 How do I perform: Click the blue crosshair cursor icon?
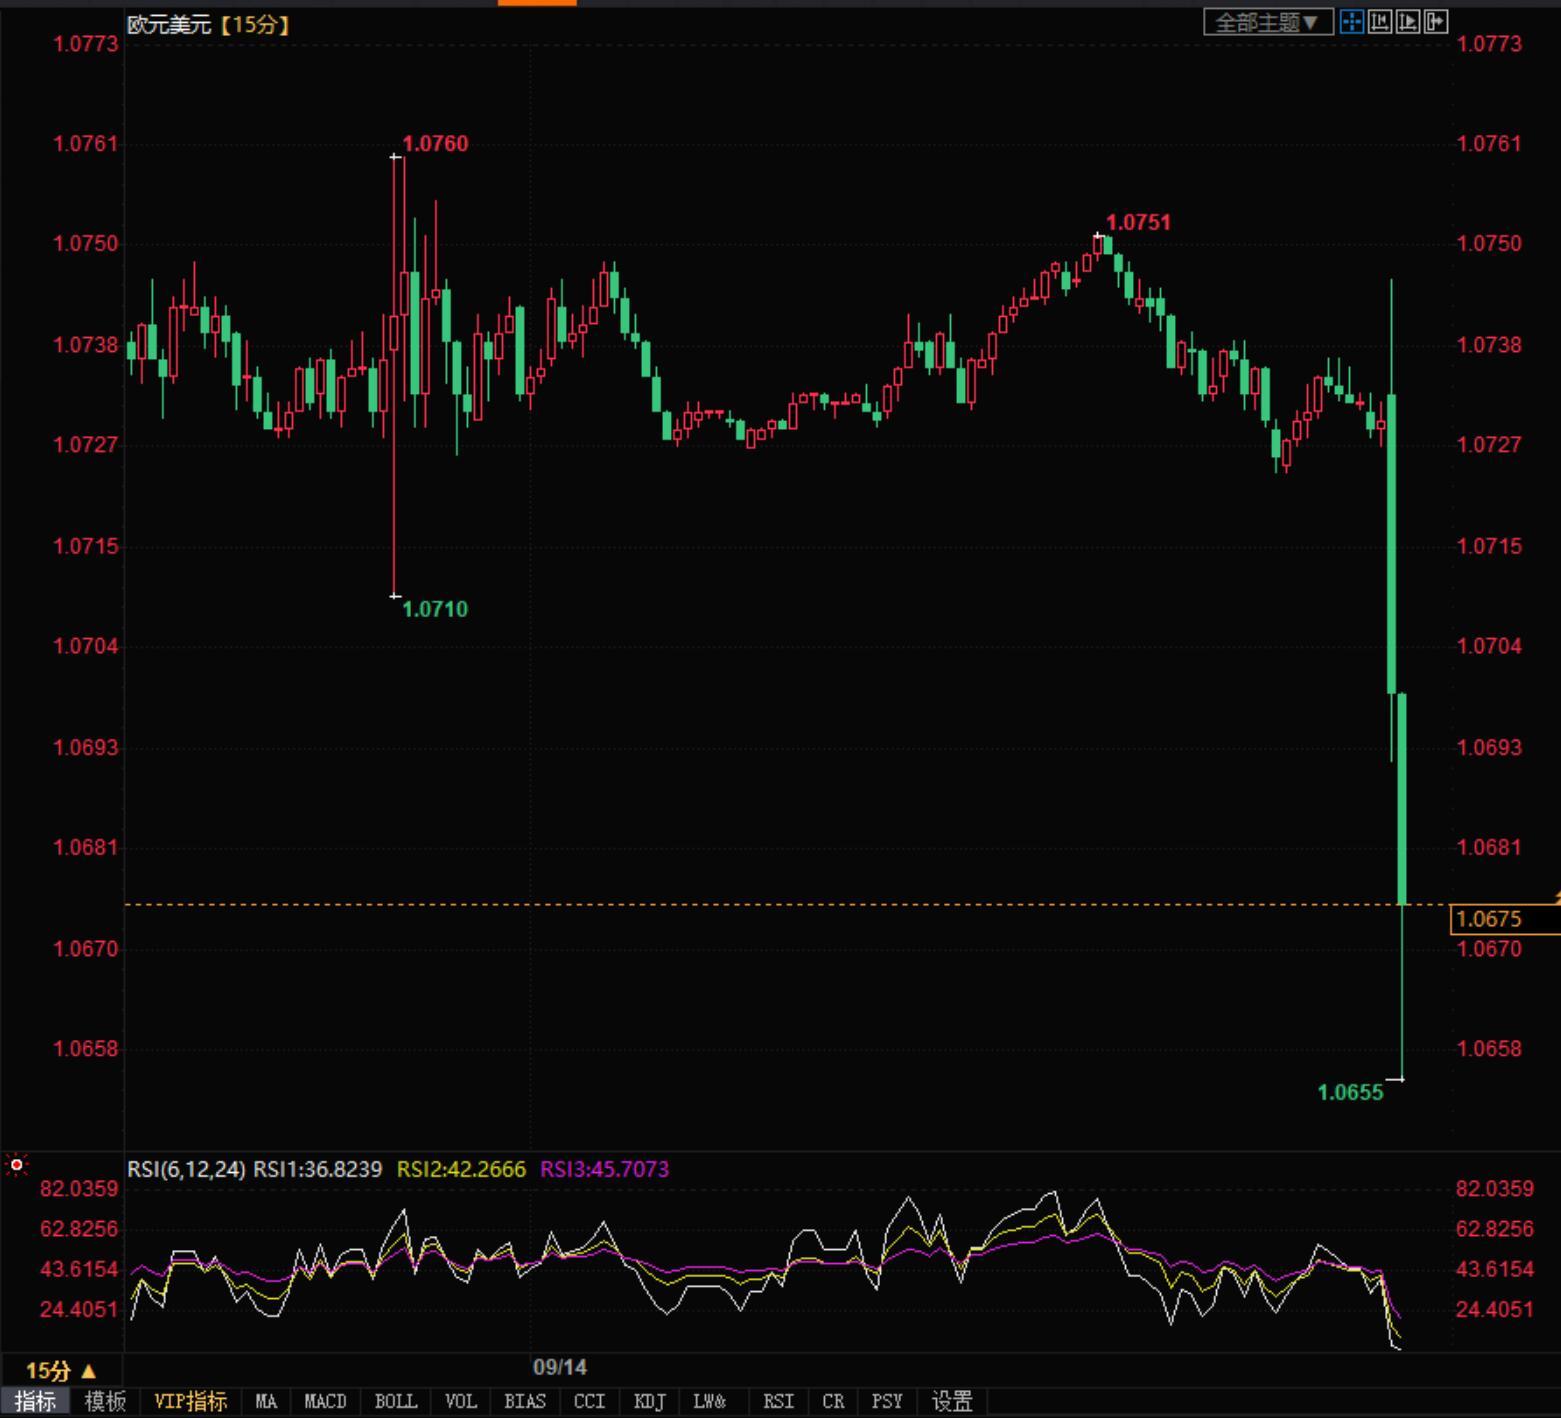(1351, 22)
